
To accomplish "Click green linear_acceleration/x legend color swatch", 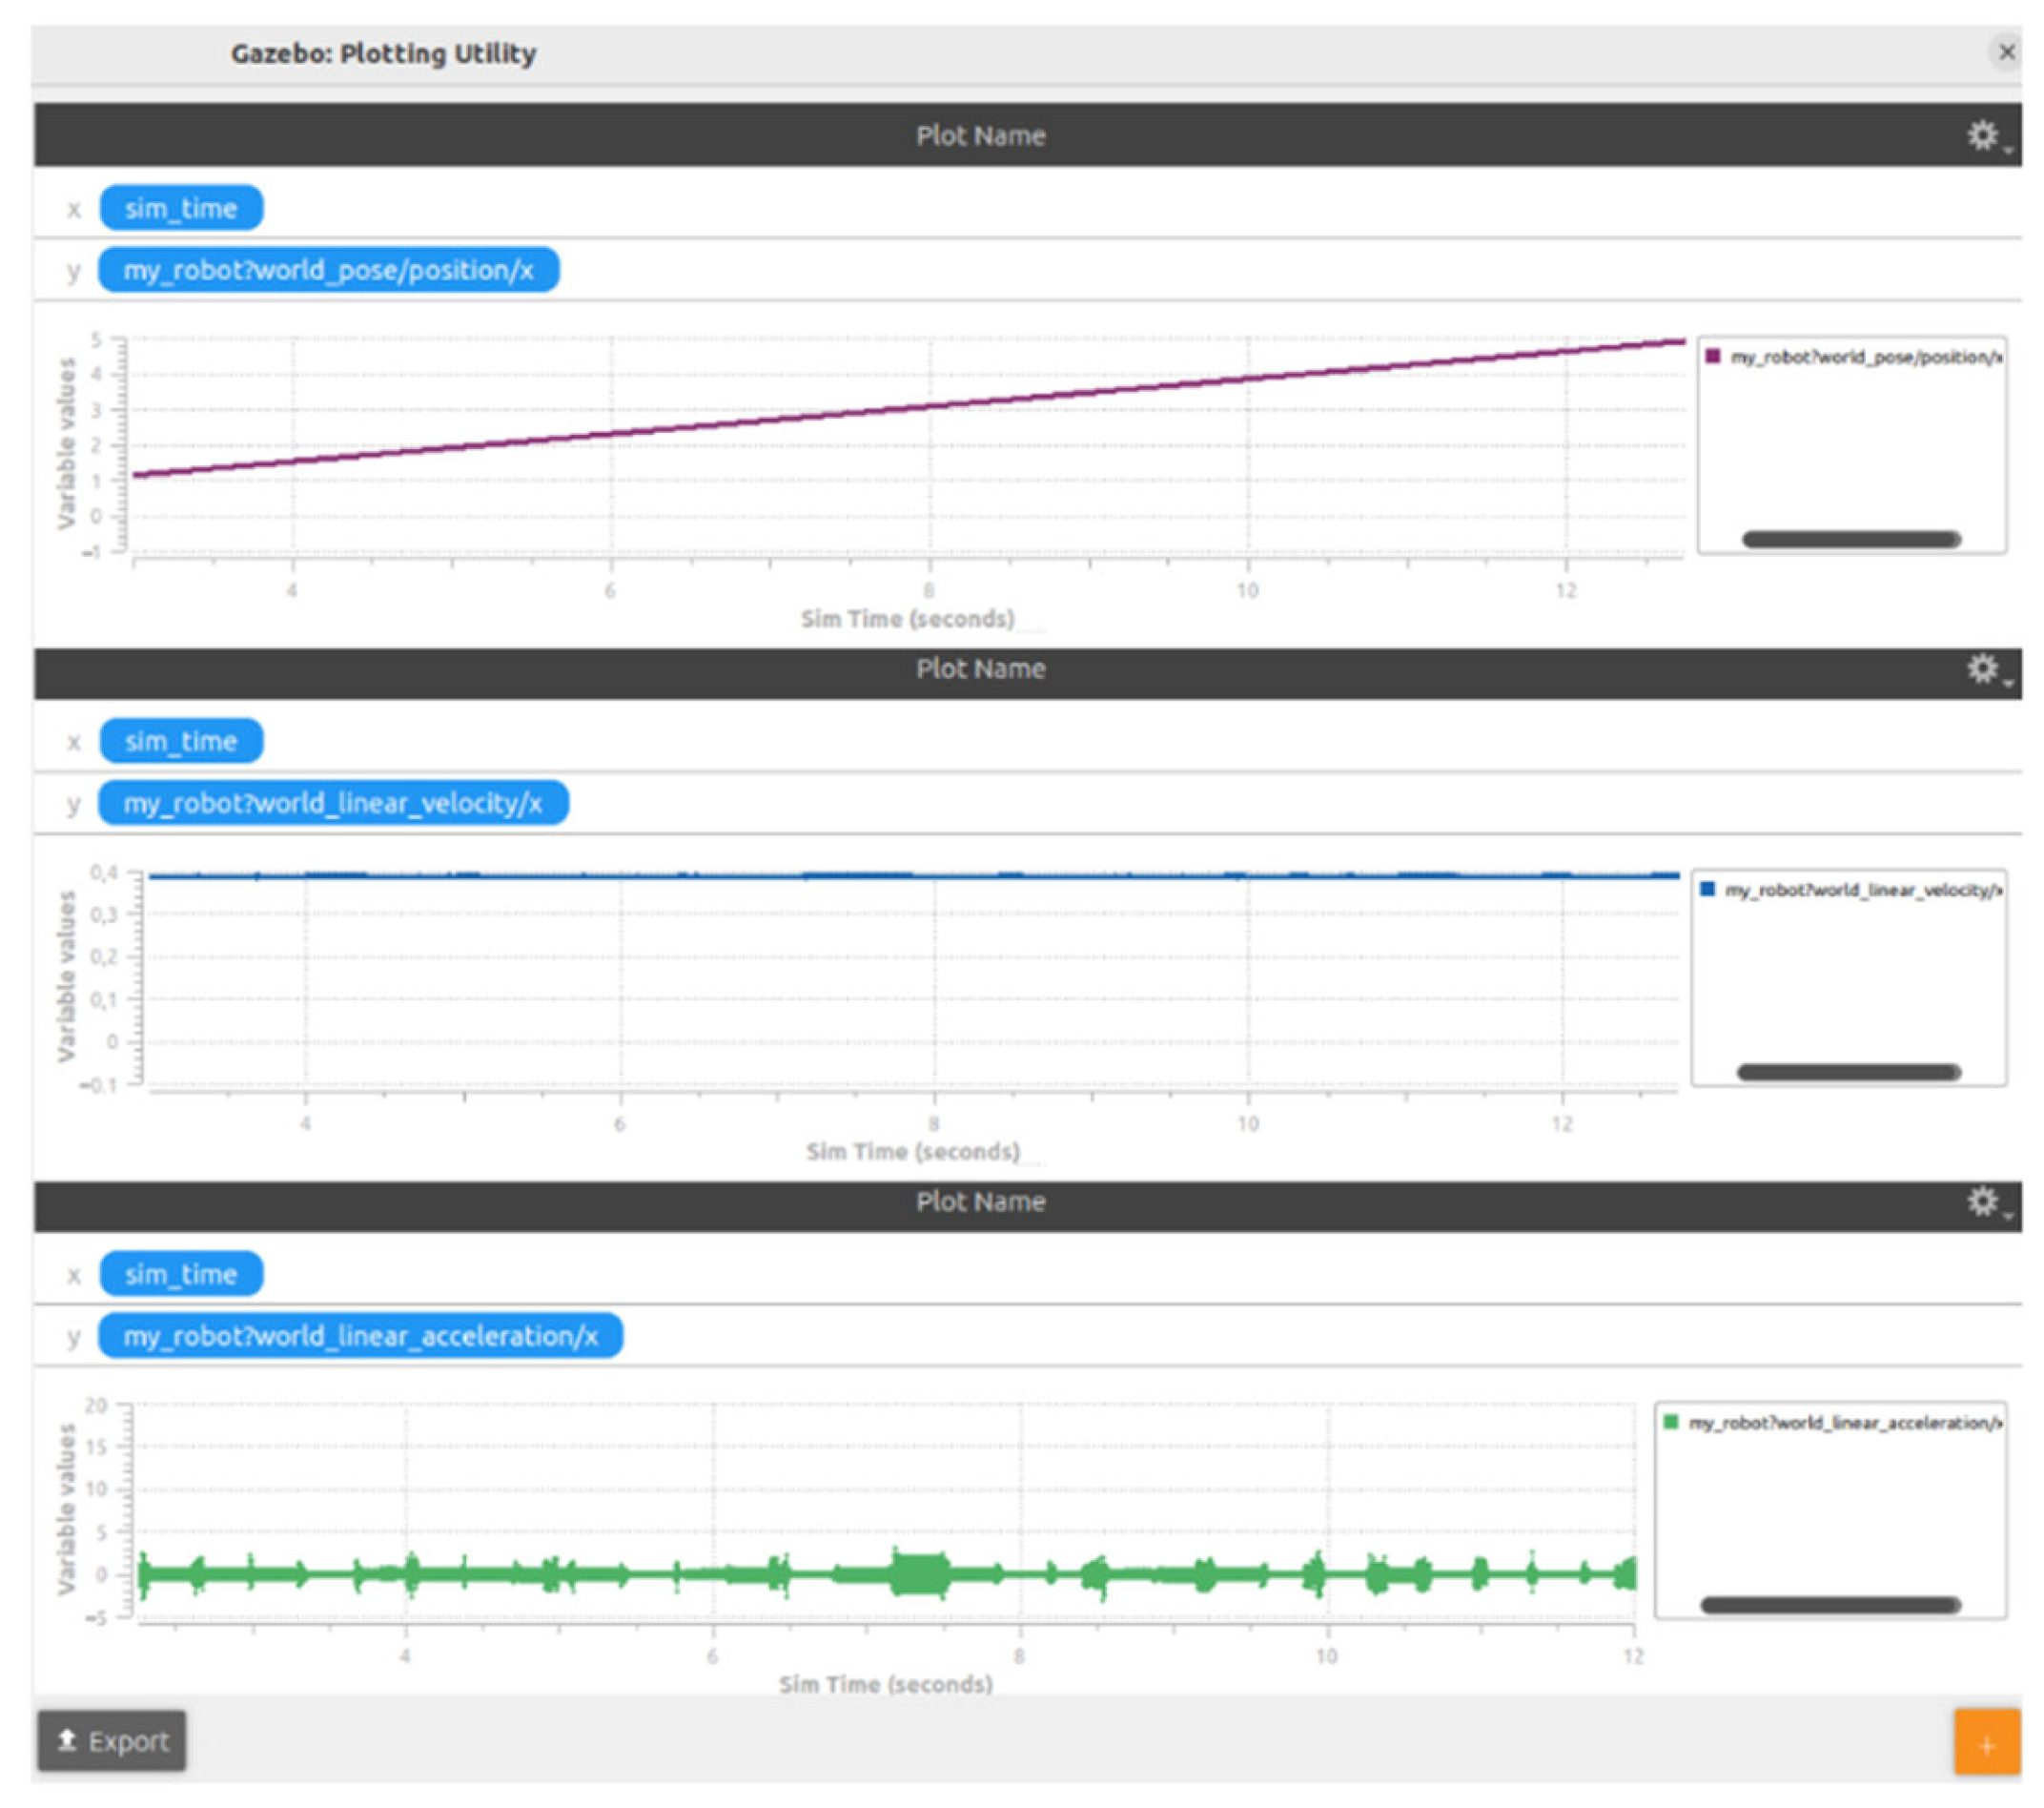I will tap(1671, 1421).
